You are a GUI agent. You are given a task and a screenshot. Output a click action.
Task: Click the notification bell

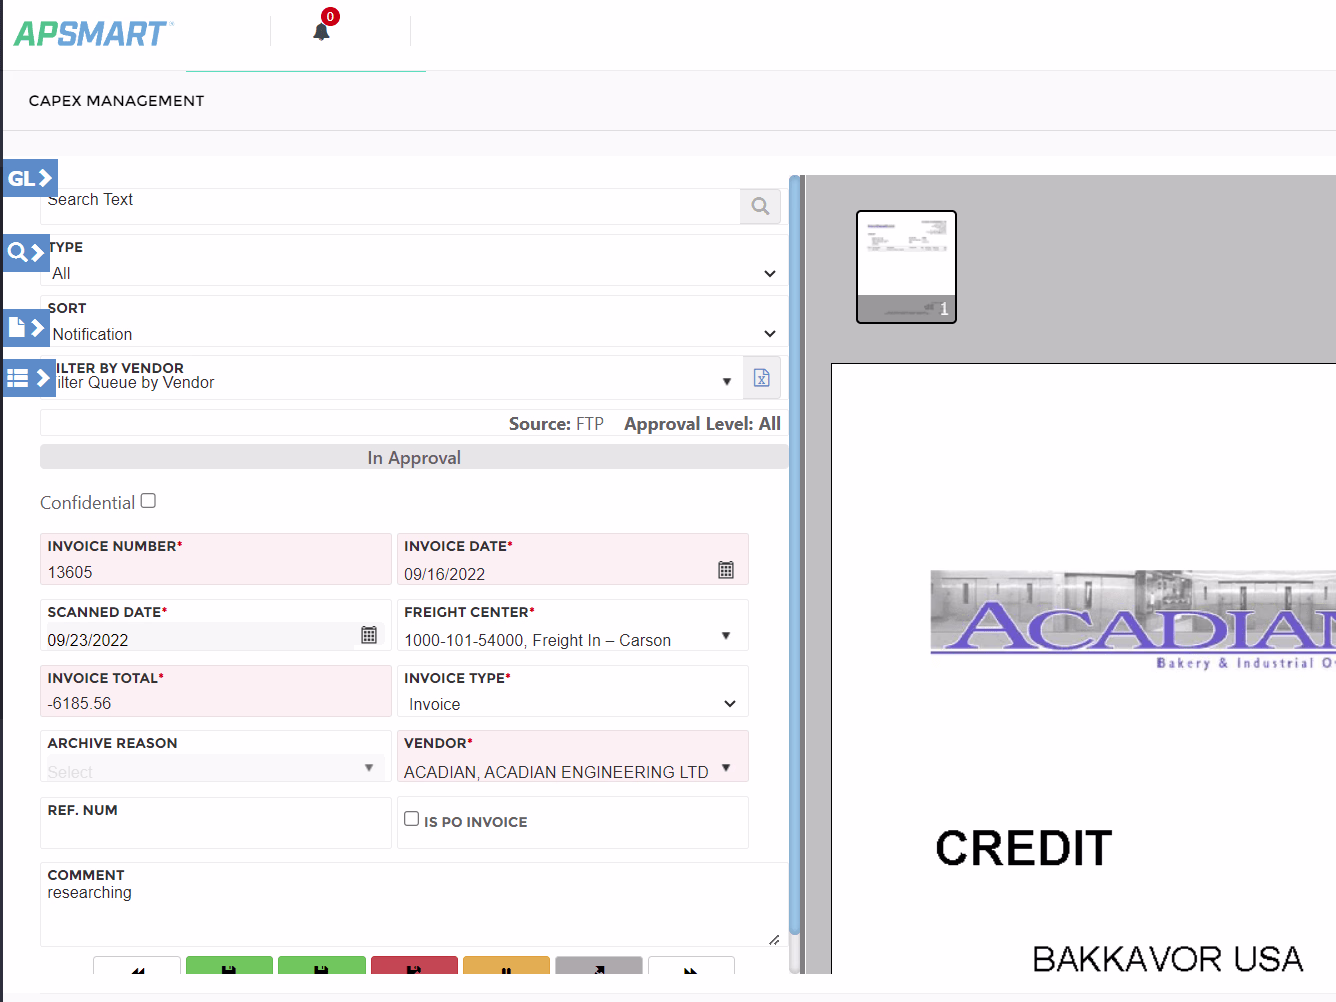pyautogui.click(x=321, y=33)
